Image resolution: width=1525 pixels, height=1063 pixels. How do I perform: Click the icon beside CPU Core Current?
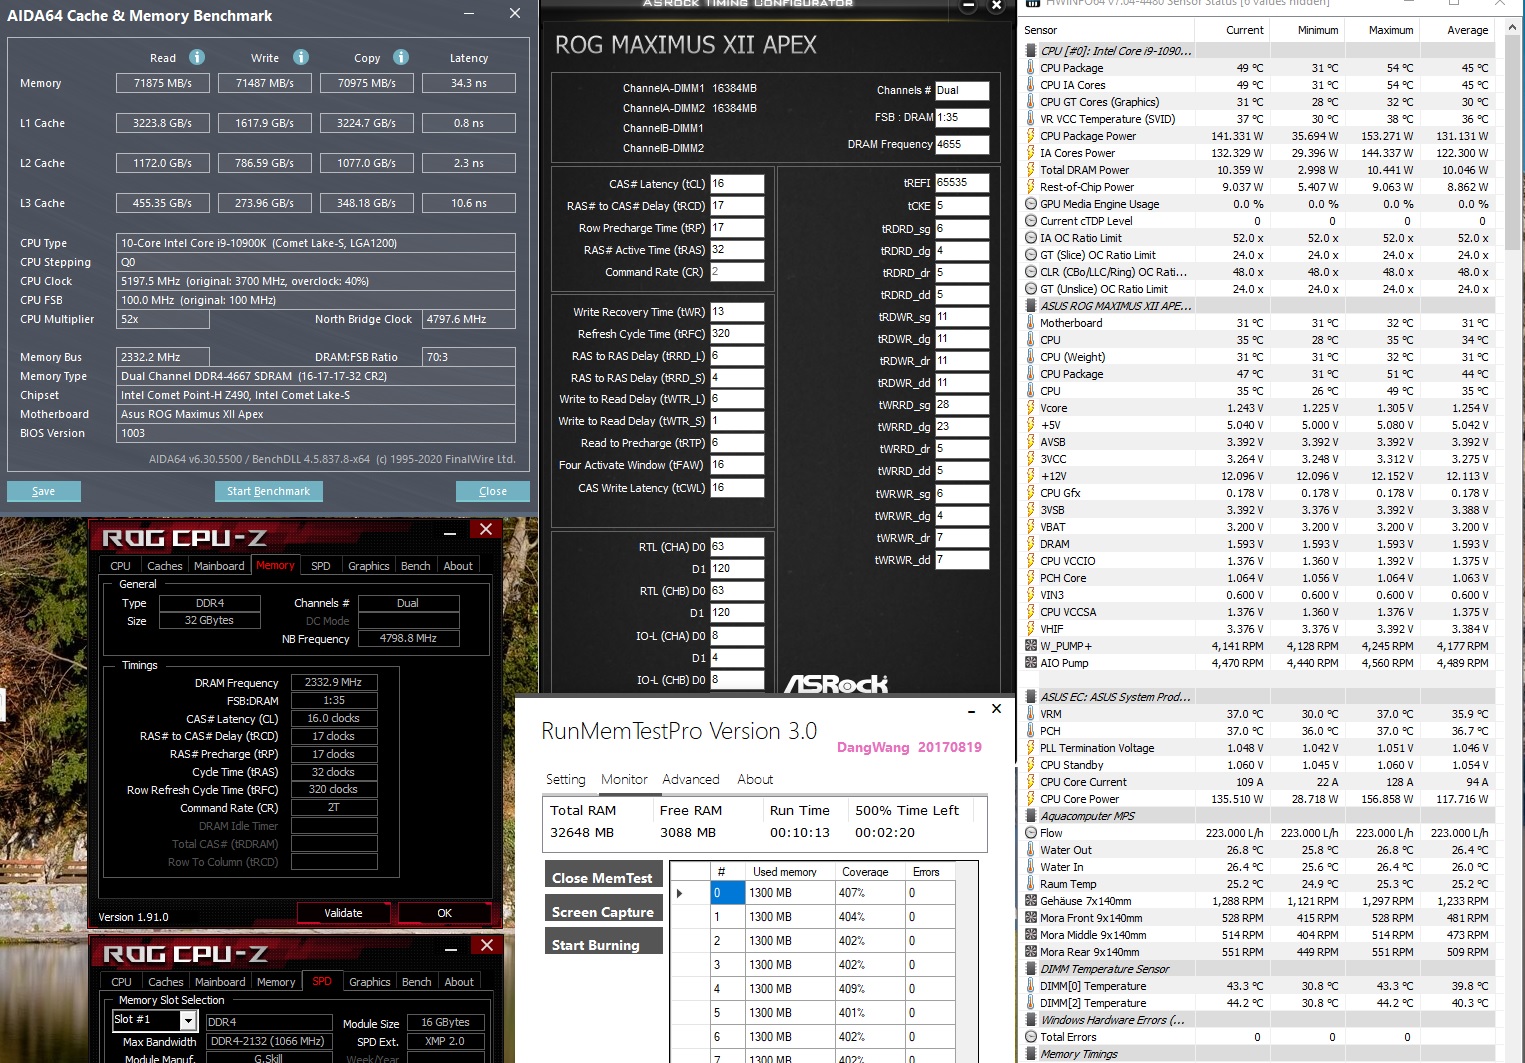click(1031, 782)
